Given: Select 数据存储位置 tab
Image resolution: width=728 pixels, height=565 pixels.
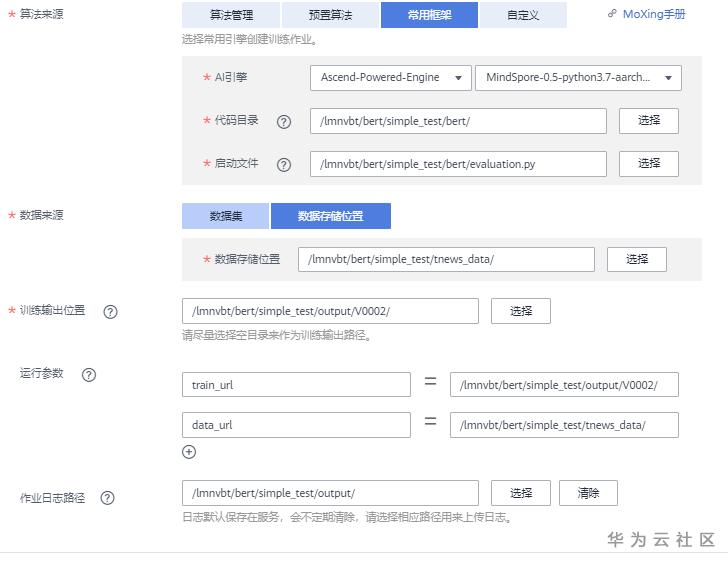Looking at the screenshot, I should coord(331,216).
